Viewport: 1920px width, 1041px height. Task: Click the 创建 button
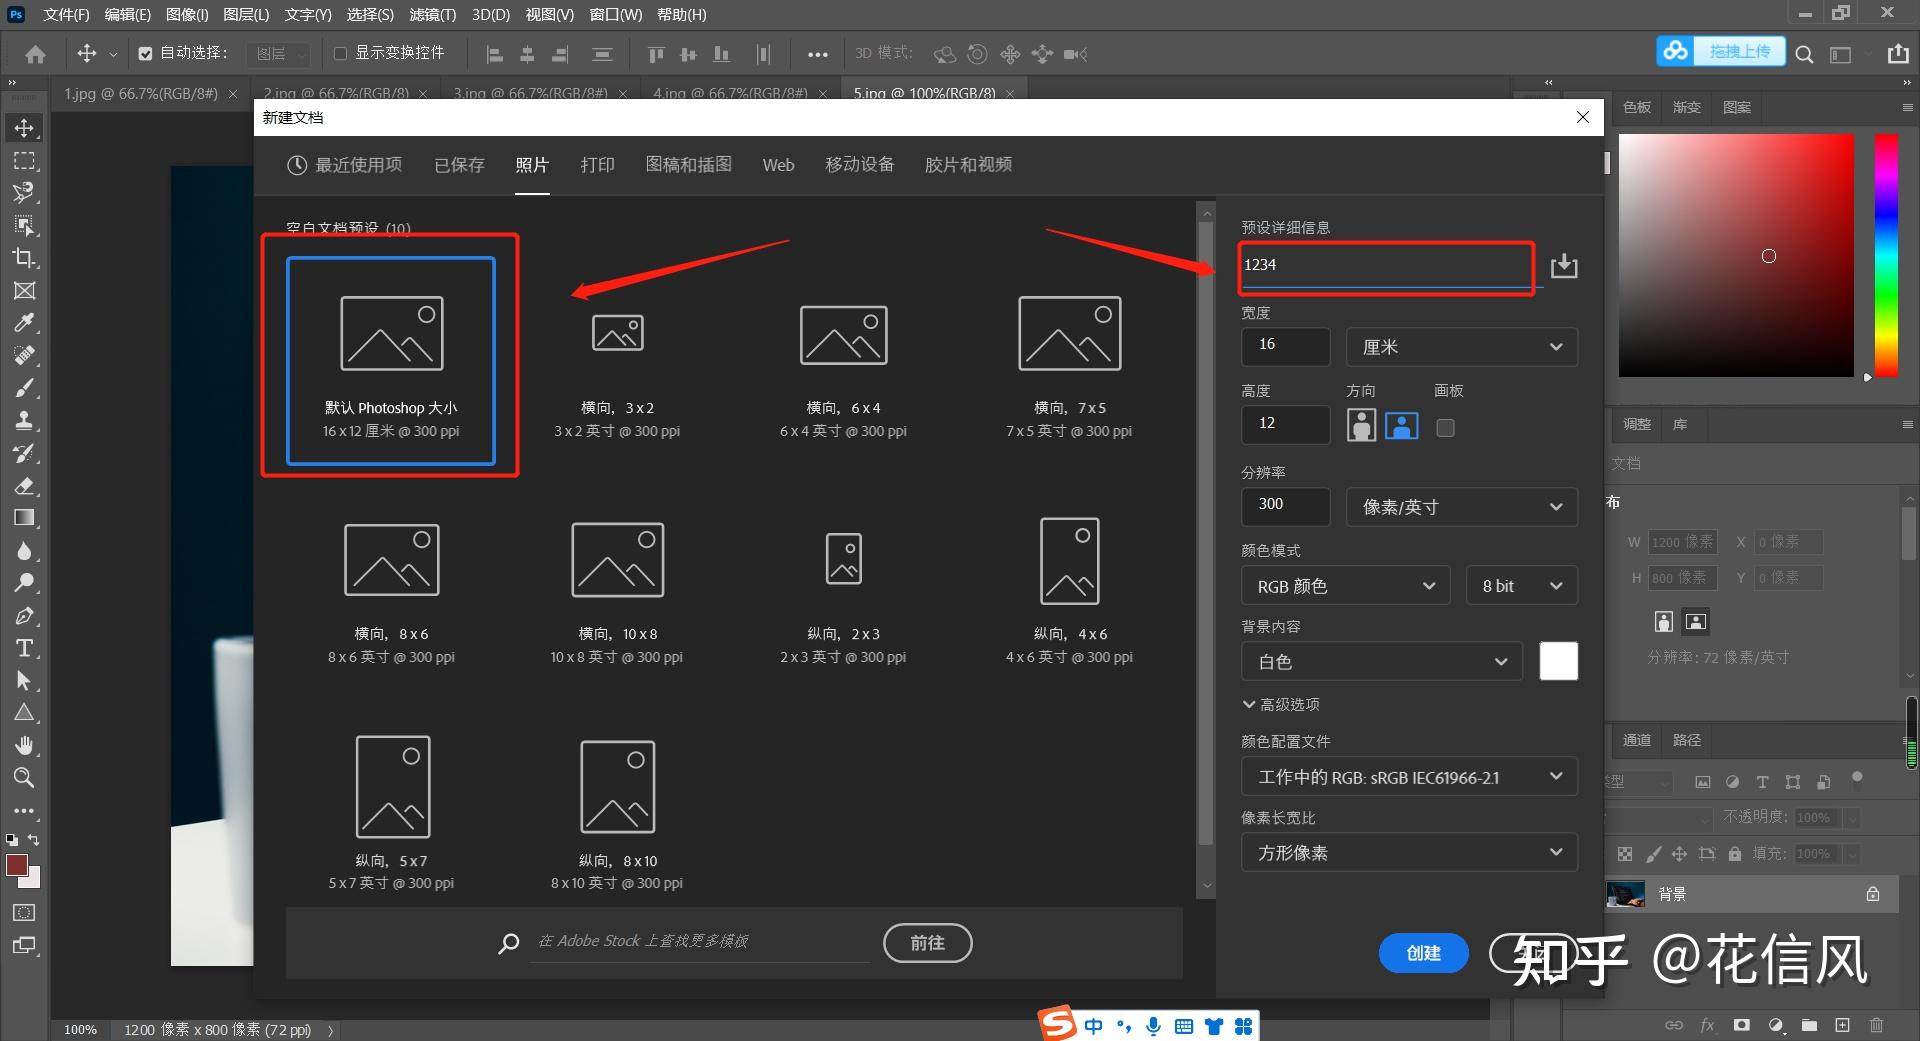coord(1423,953)
